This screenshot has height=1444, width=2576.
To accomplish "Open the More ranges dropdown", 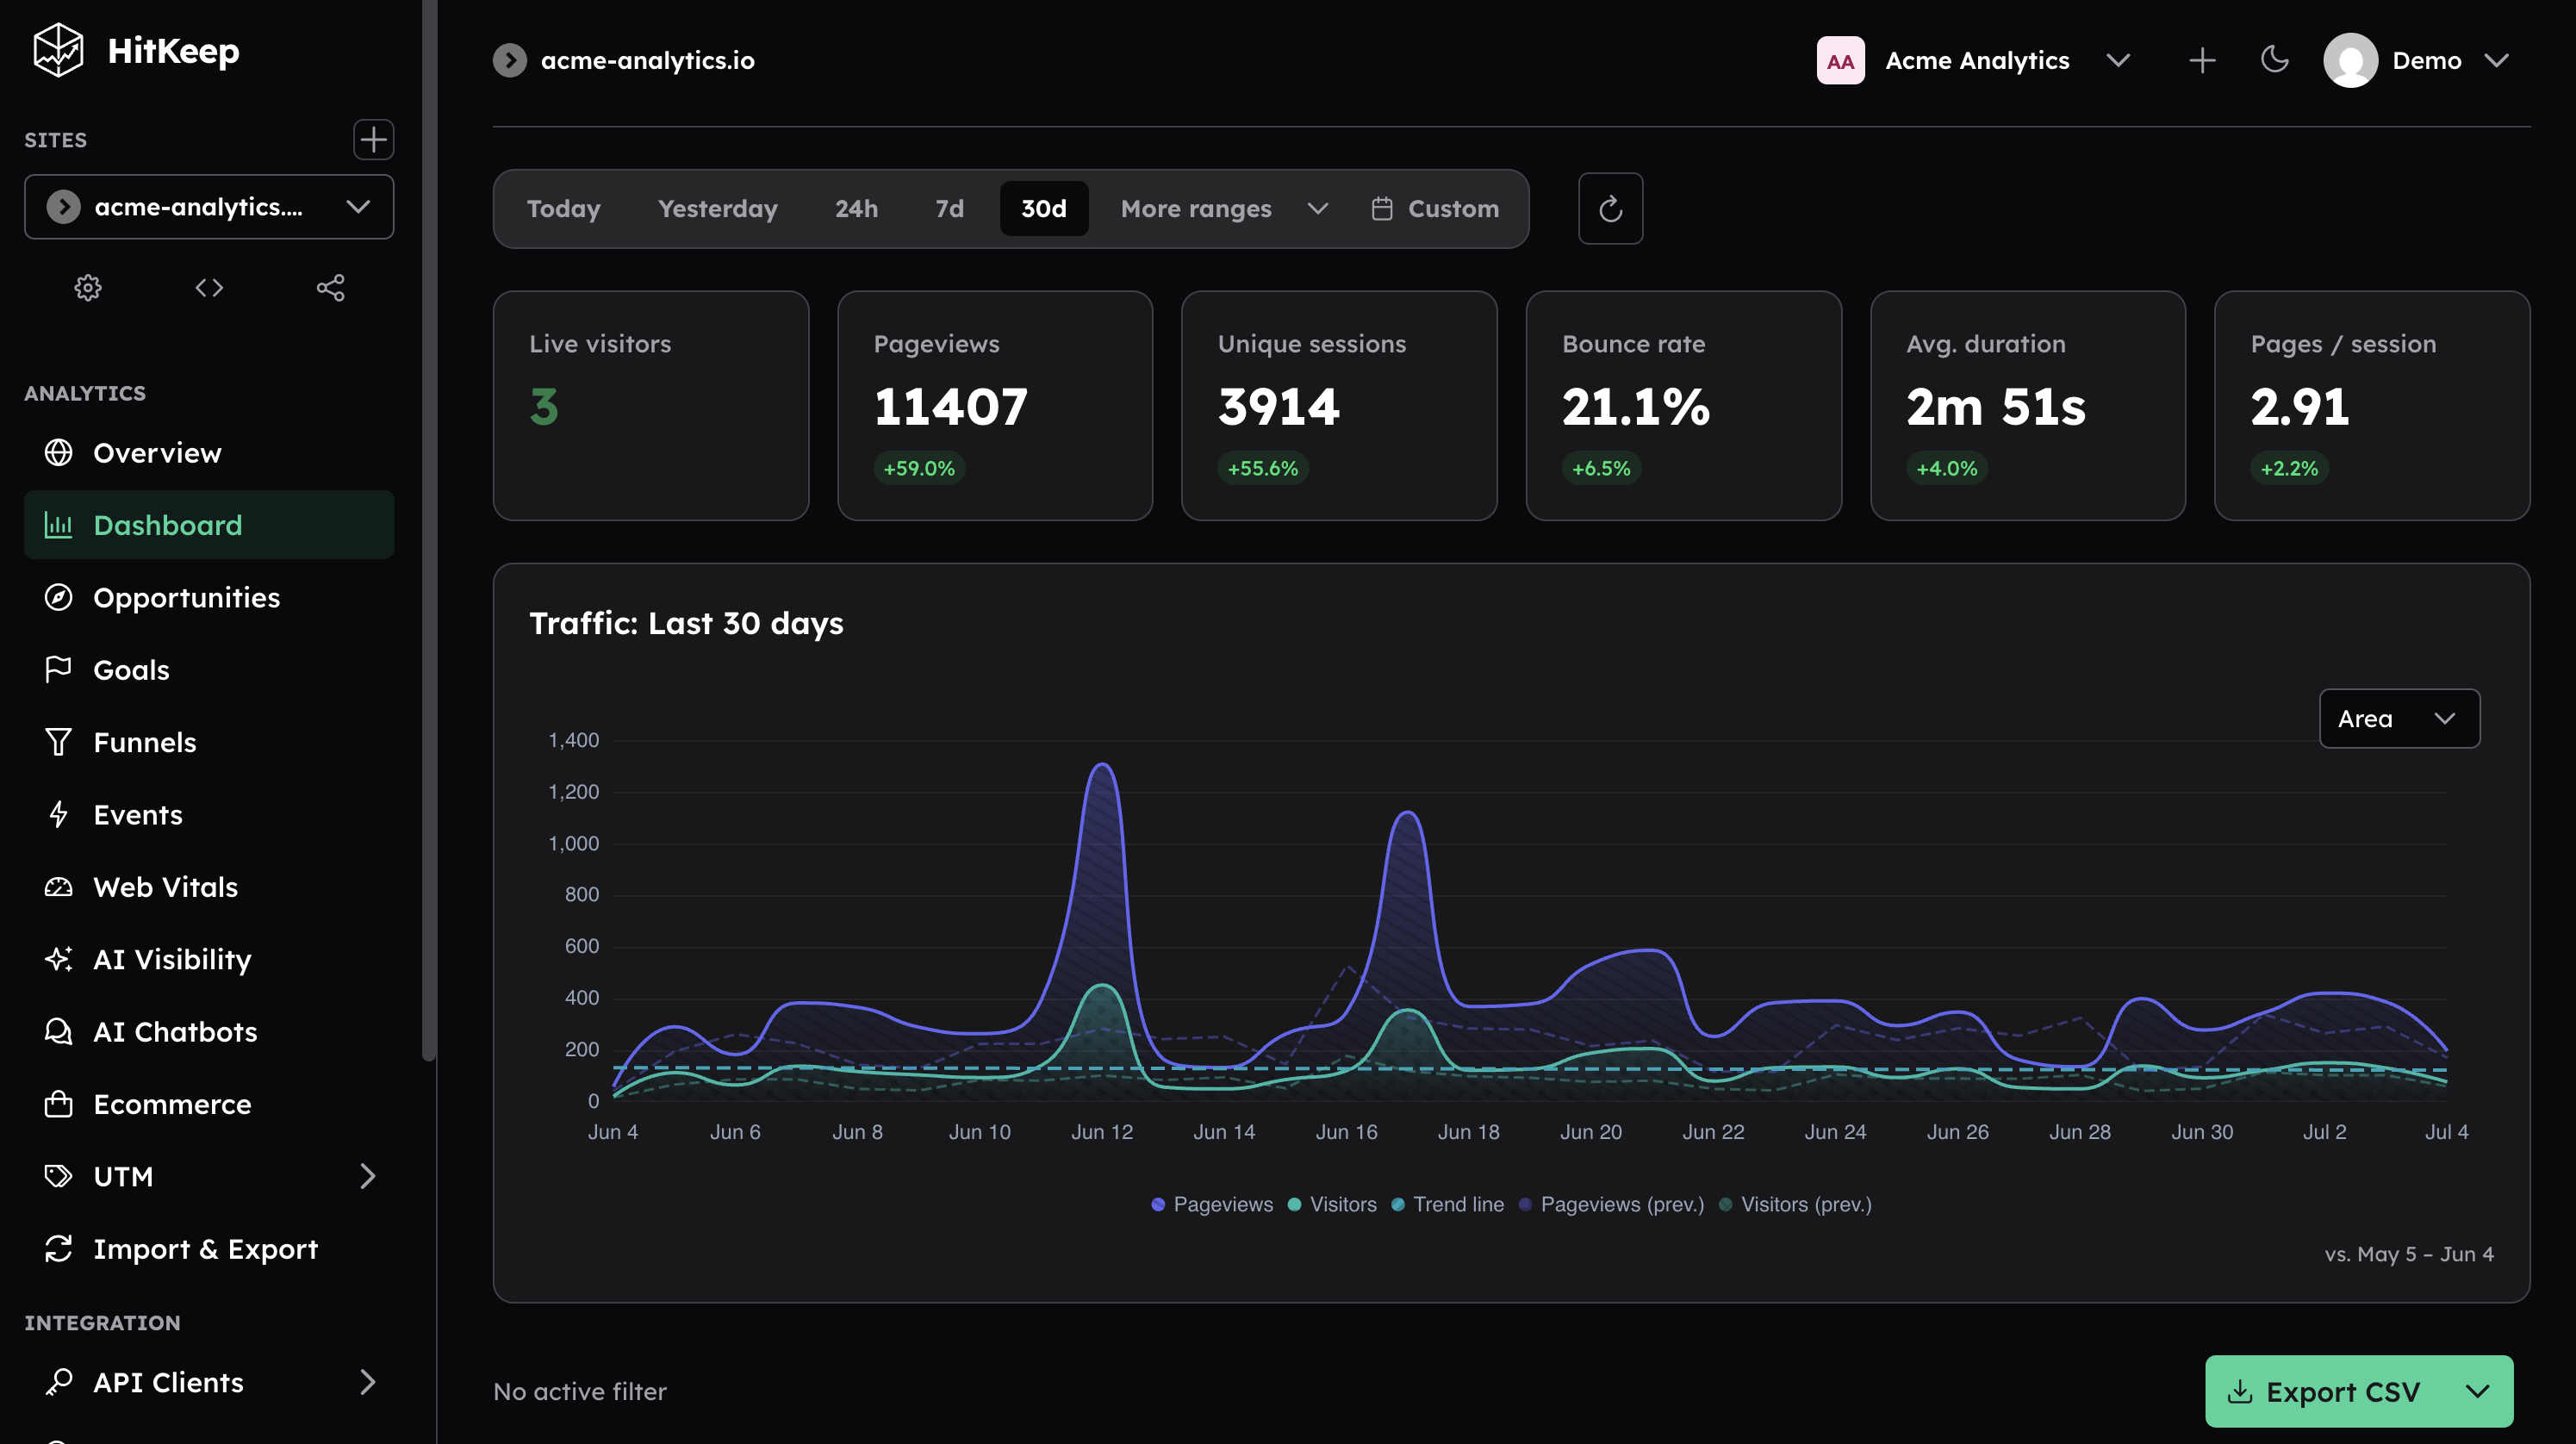I will tap(1223, 209).
